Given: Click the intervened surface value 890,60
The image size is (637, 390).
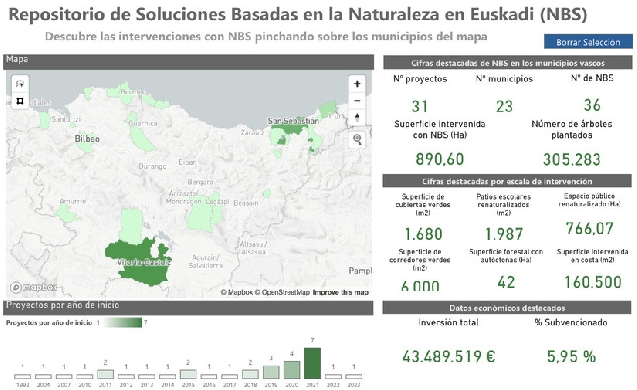Looking at the screenshot, I should 440,159.
